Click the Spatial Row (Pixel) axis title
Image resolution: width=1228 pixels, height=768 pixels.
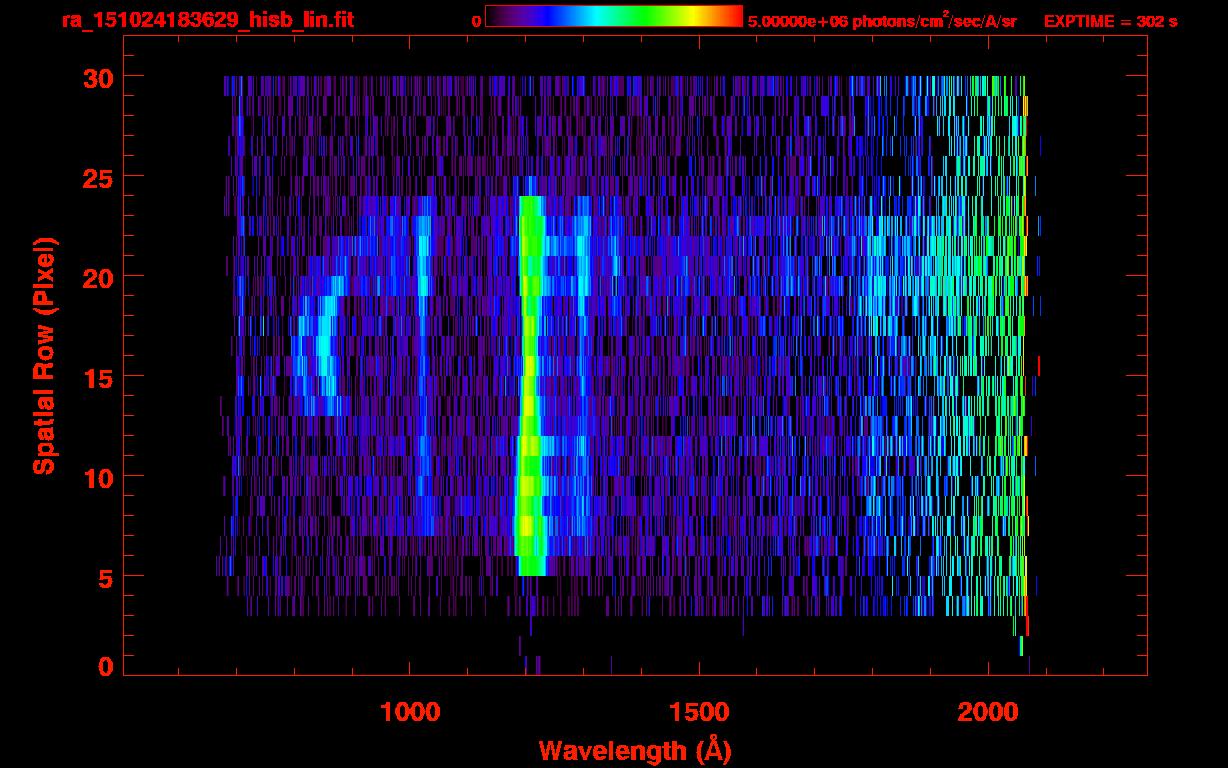pyautogui.click(x=45, y=355)
